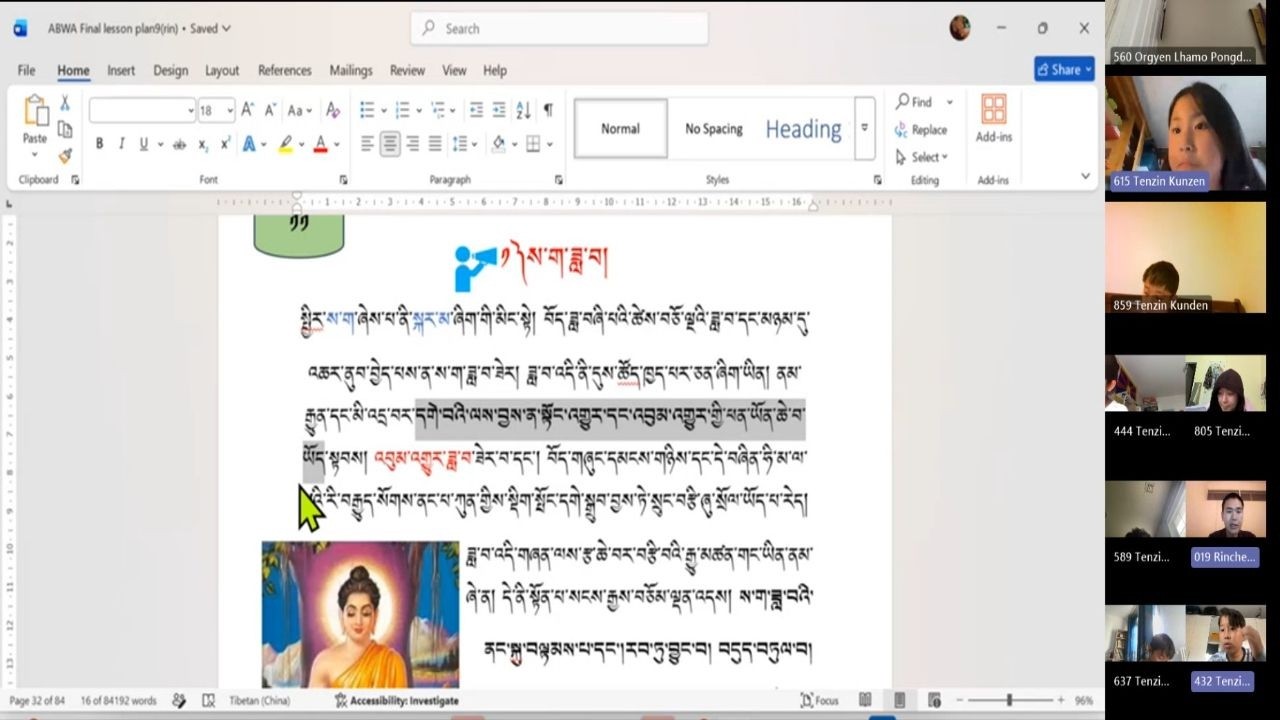Image resolution: width=1280 pixels, height=720 pixels.
Task: Click the Share button
Action: tap(1065, 69)
